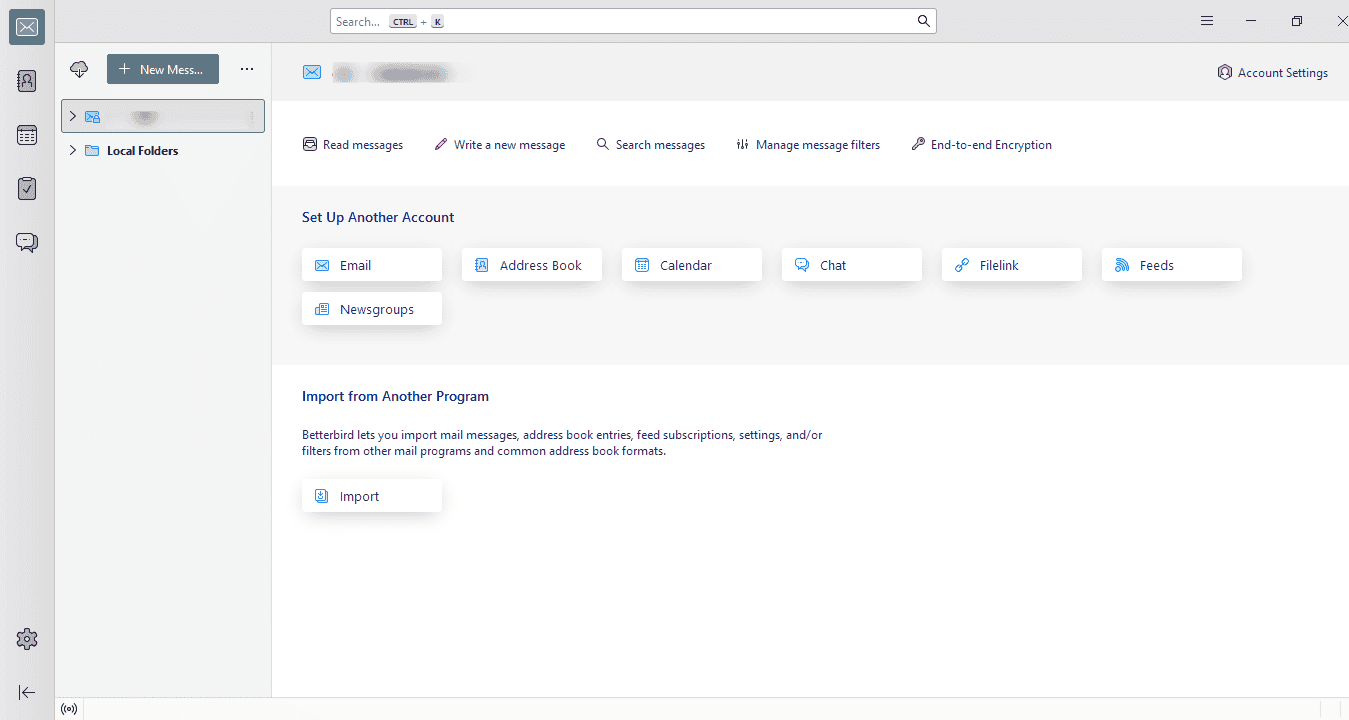The width and height of the screenshot is (1349, 720).
Task: Click the New Message button
Action: click(x=163, y=69)
